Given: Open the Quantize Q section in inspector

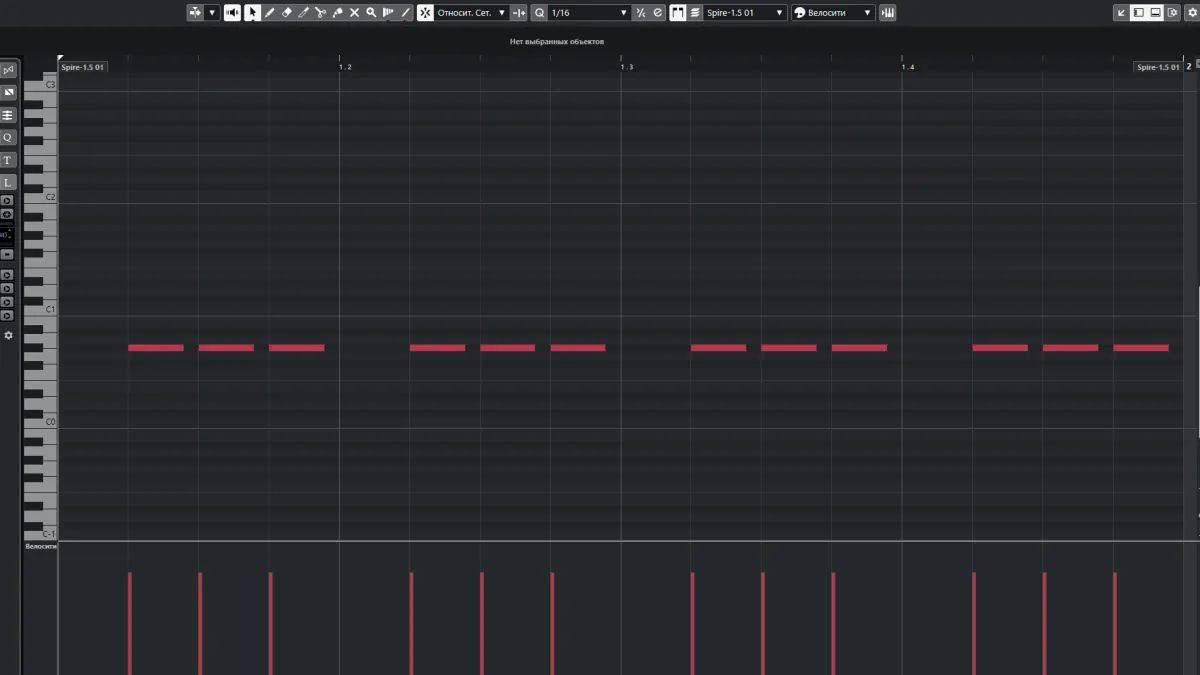Looking at the screenshot, I should click(x=8, y=137).
